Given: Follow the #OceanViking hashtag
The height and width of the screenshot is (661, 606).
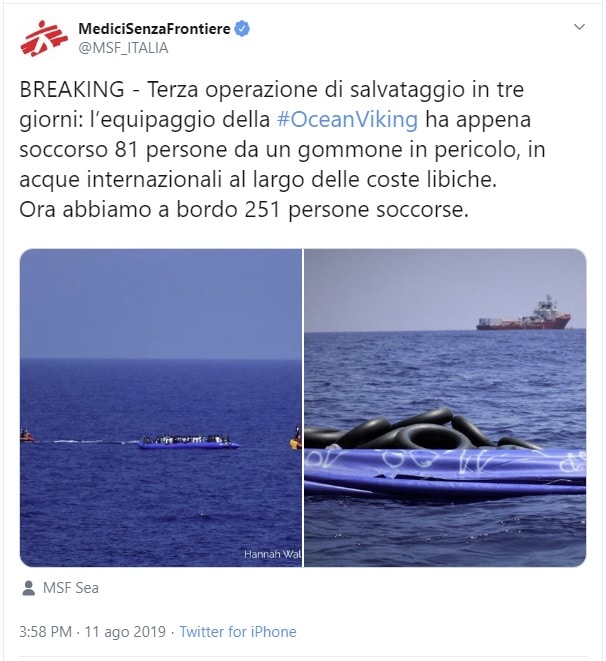Looking at the screenshot, I should tap(348, 119).
